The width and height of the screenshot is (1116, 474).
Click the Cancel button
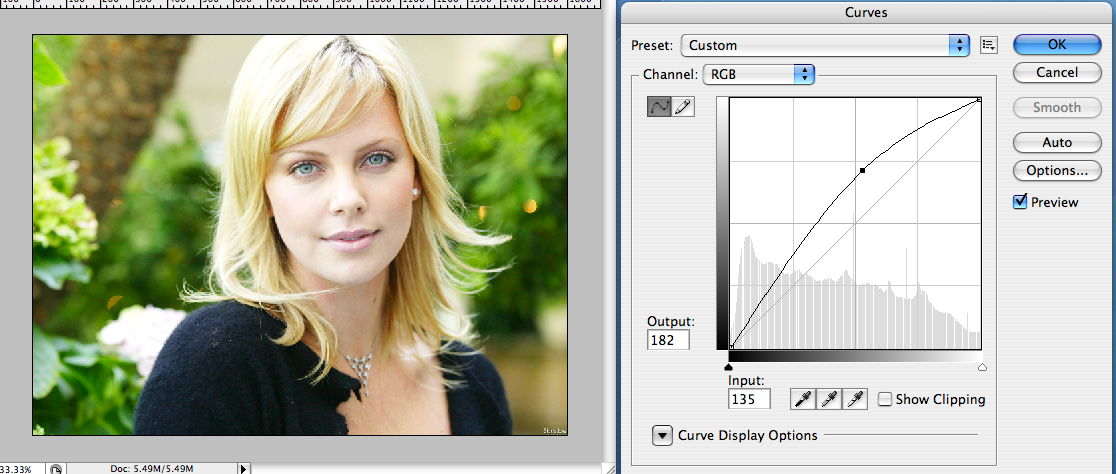[1057, 72]
